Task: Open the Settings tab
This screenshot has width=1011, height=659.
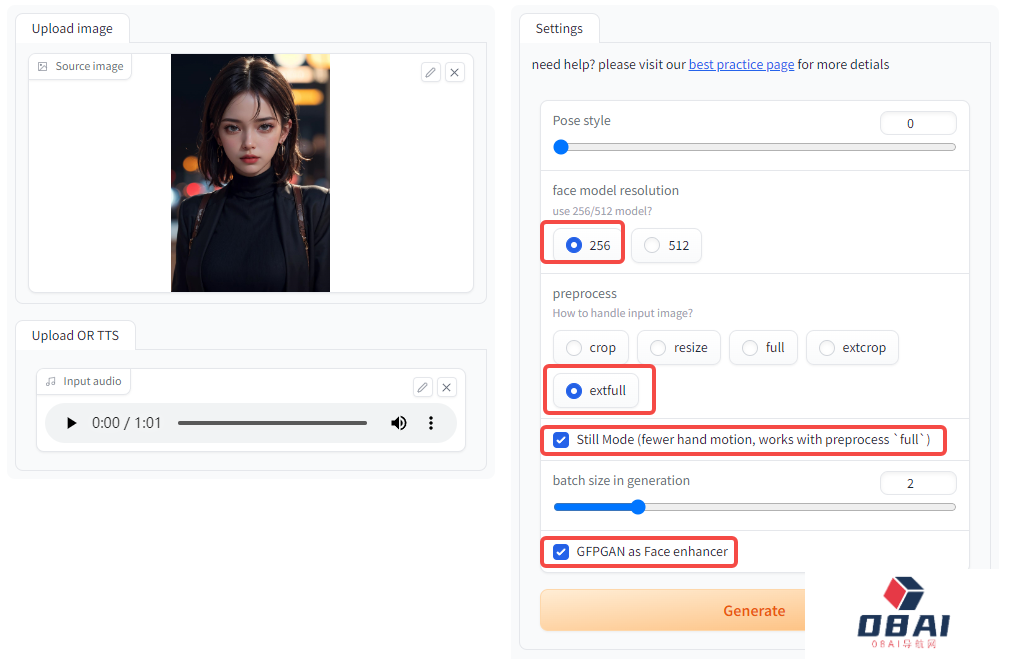Action: [559, 29]
